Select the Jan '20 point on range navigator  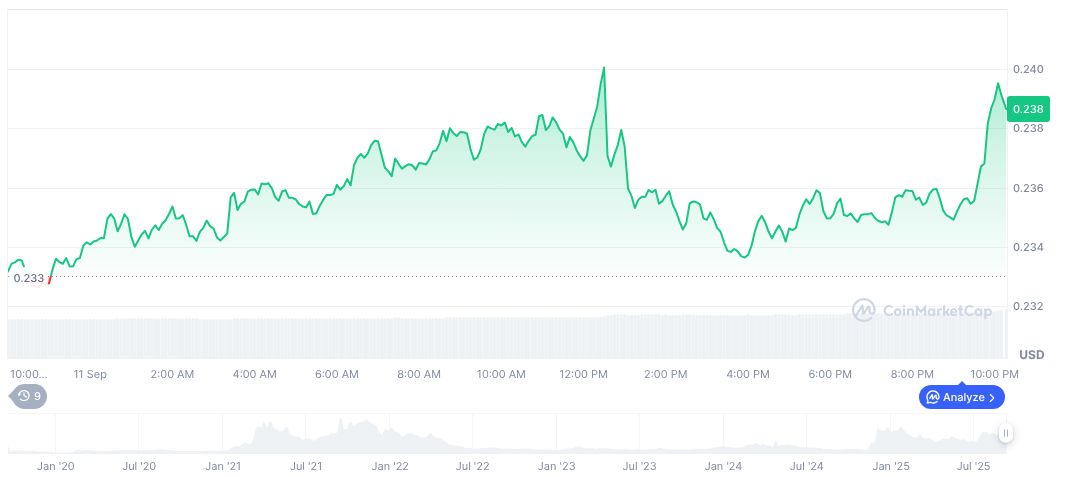tap(55, 466)
